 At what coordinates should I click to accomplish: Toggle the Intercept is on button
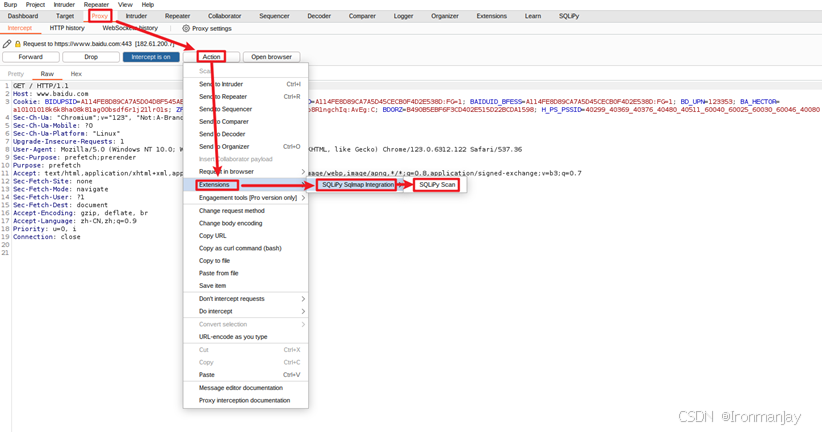[x=151, y=57]
